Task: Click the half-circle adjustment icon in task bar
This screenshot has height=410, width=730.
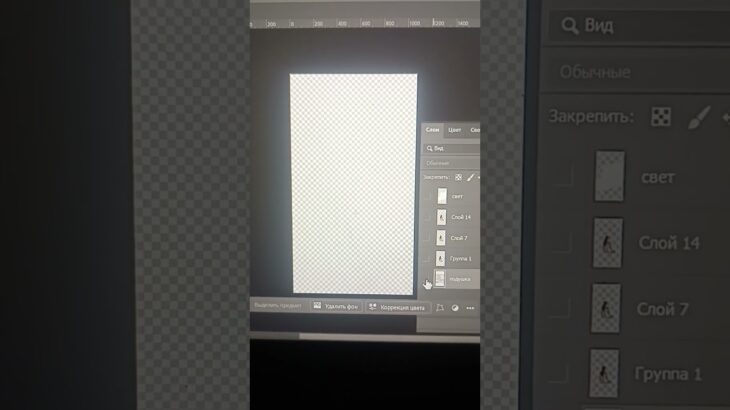Action: 455,308
